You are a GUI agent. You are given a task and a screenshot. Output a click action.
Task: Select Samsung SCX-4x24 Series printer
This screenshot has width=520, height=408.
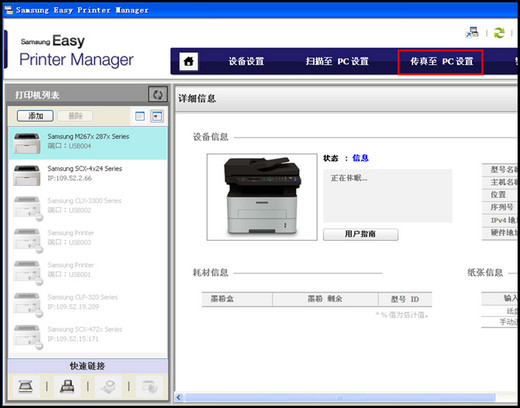click(88, 175)
